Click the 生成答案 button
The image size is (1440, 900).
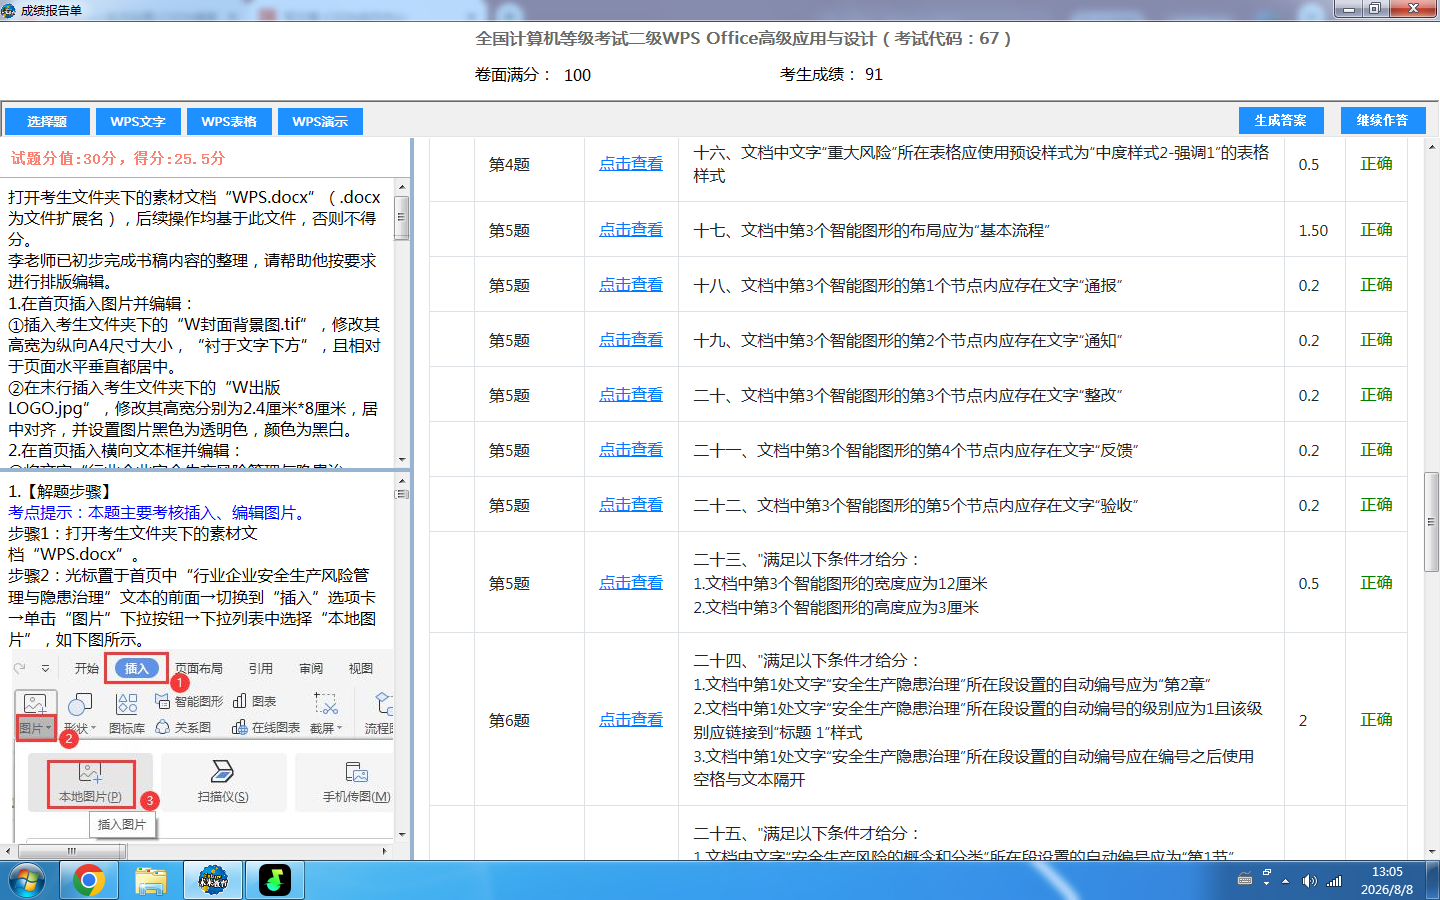click(1280, 120)
